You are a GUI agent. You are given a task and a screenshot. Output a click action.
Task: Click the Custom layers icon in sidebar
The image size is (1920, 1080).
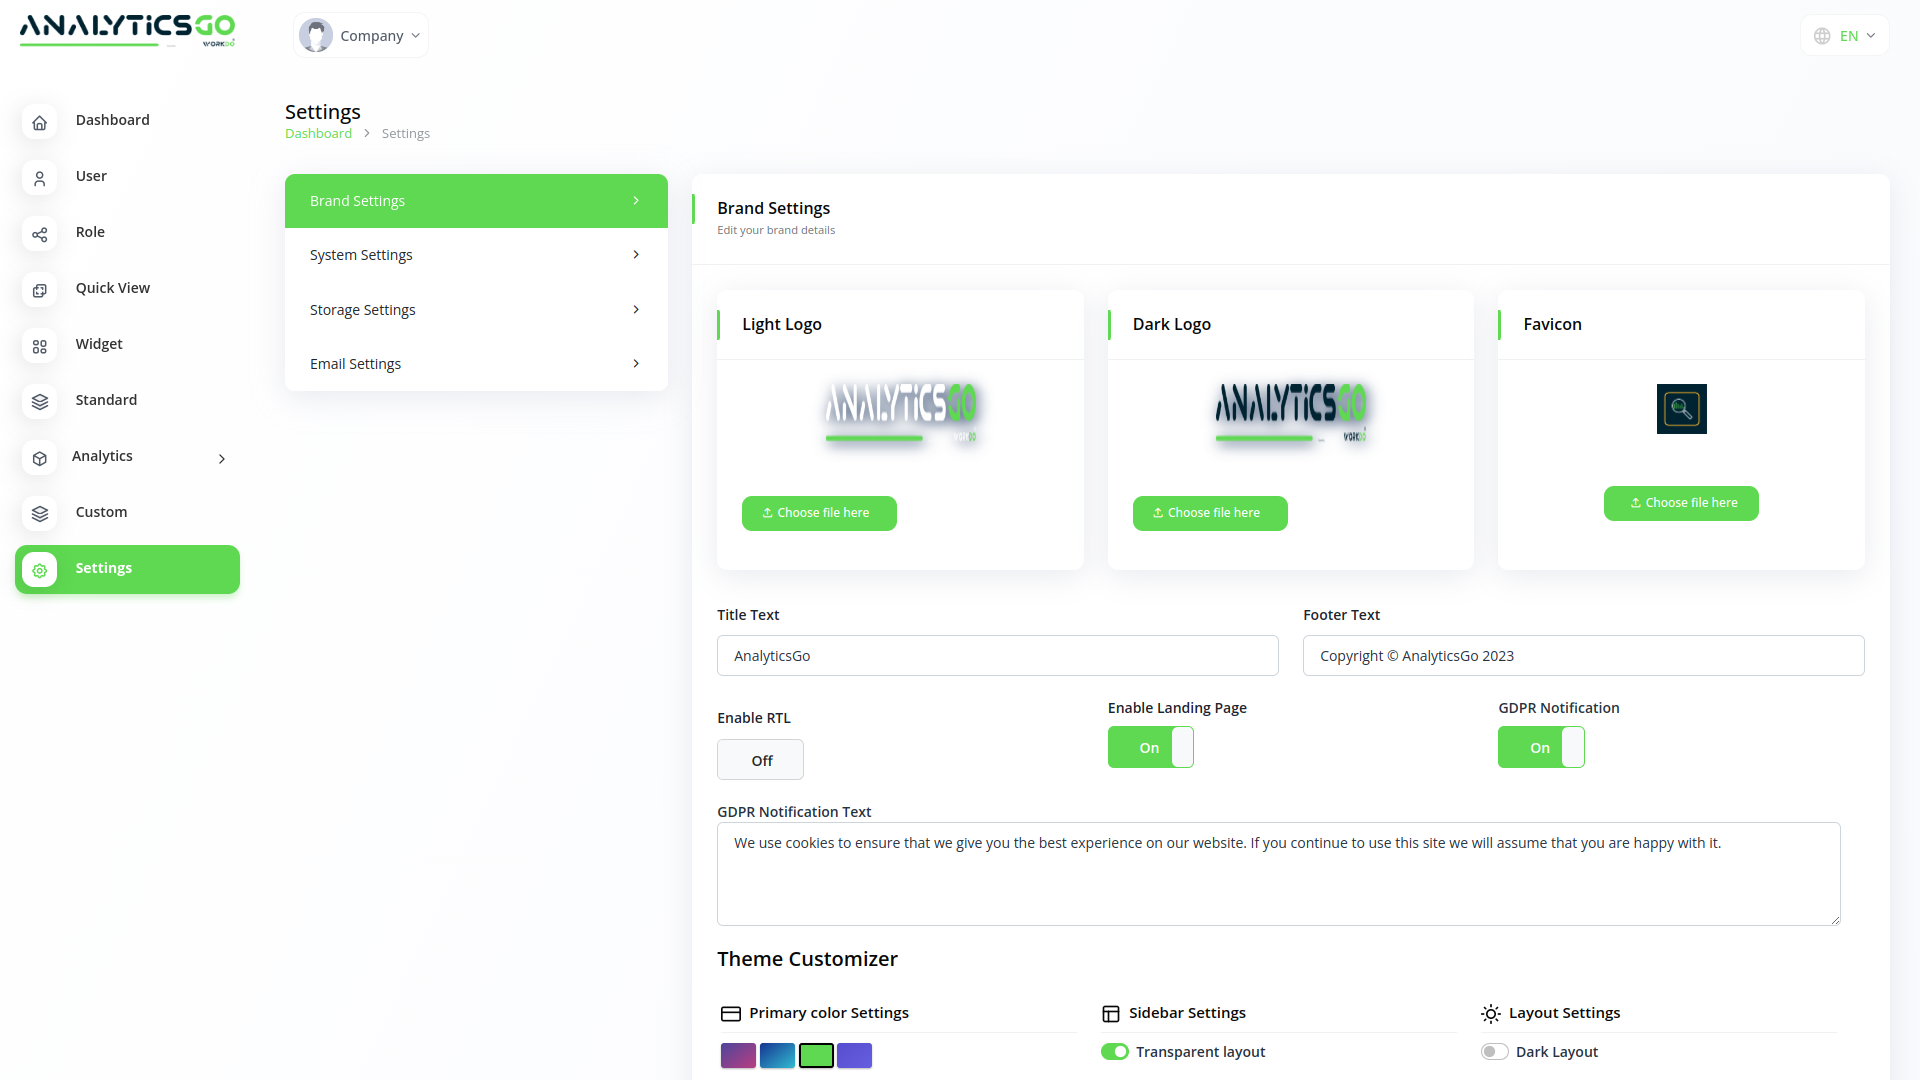39,514
